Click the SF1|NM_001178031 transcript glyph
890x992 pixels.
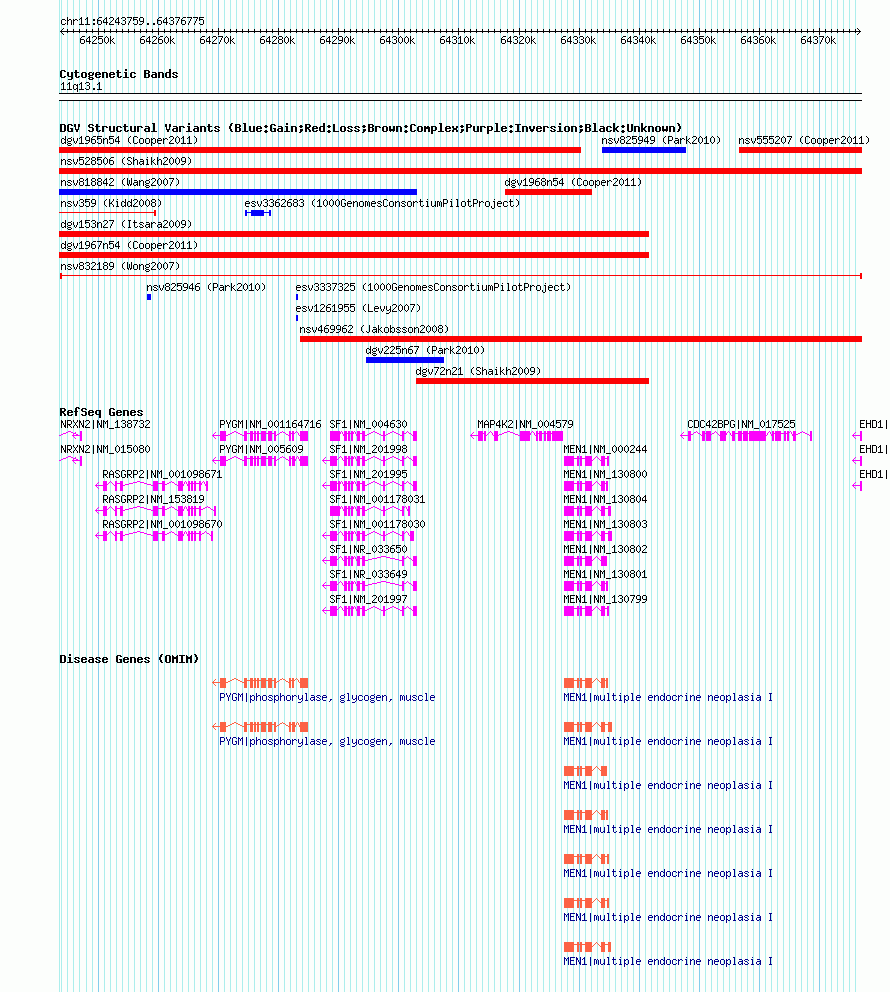(370, 511)
